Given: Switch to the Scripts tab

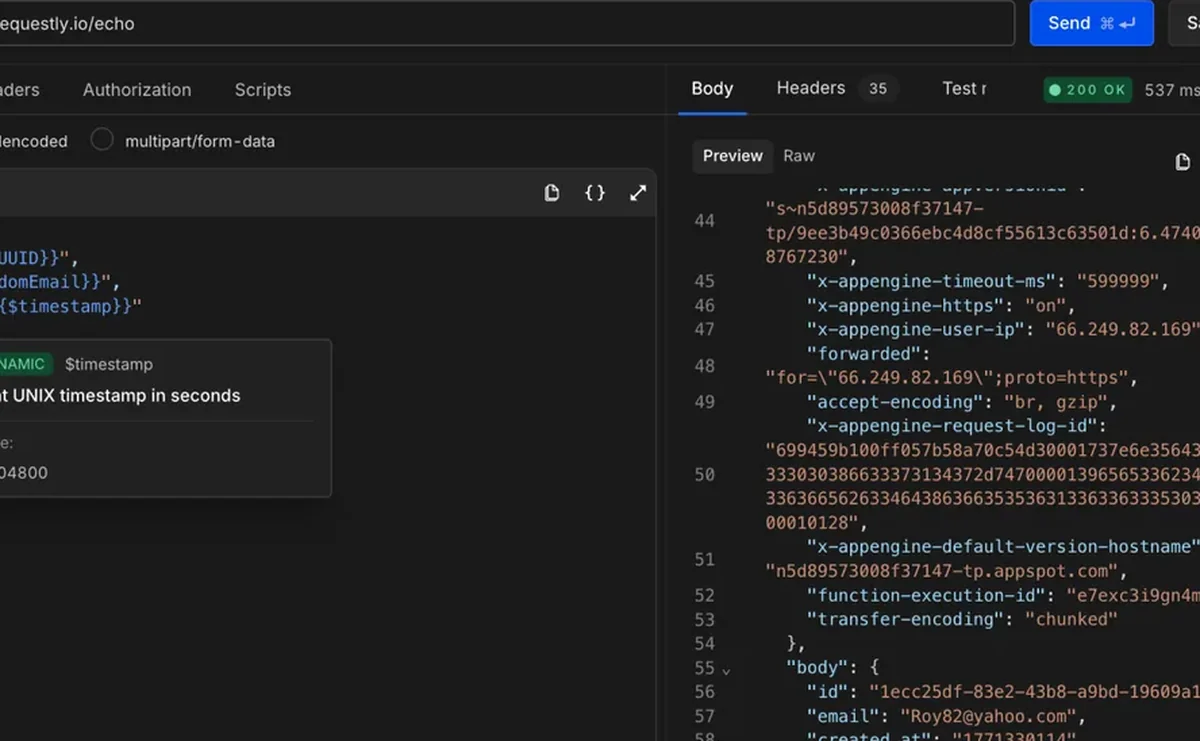Looking at the screenshot, I should [x=262, y=89].
